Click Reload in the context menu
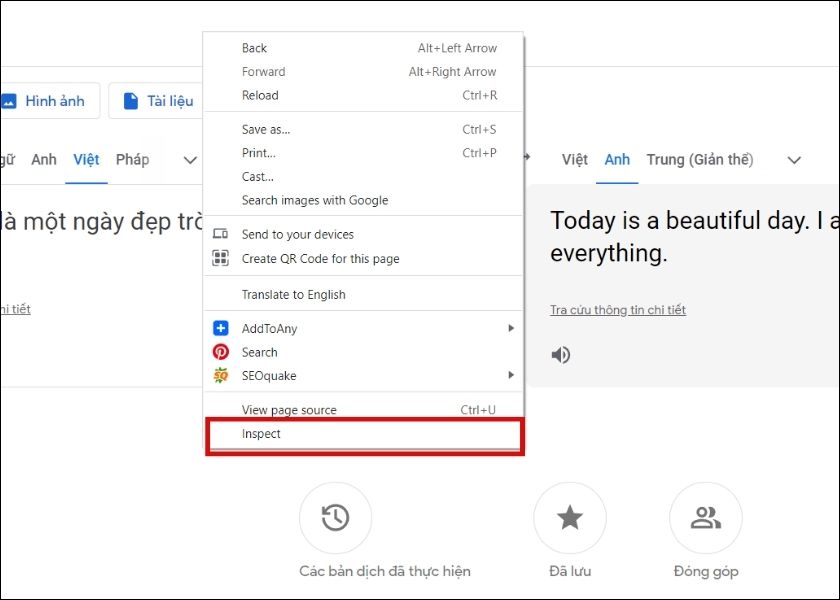The height and width of the screenshot is (600, 840). [x=260, y=95]
